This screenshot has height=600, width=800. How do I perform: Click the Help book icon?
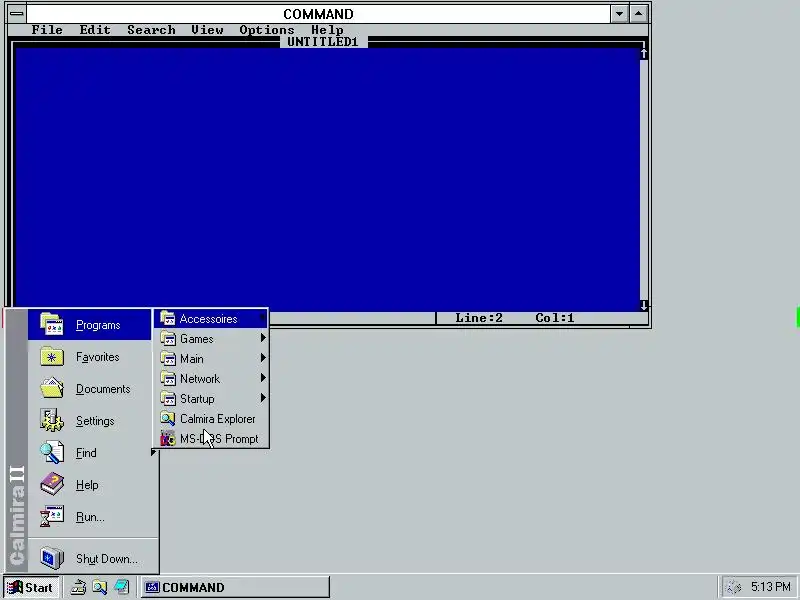(x=52, y=484)
